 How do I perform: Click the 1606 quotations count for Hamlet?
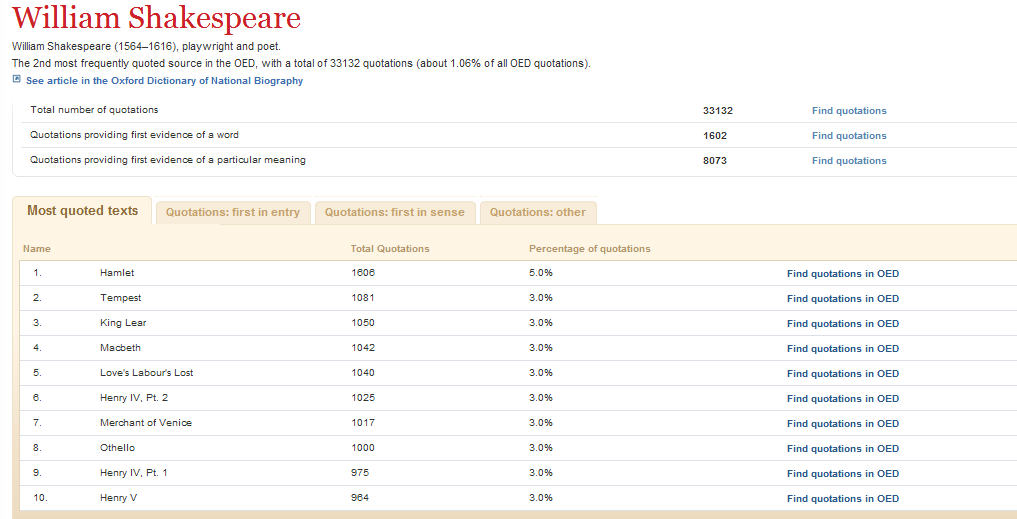363,272
